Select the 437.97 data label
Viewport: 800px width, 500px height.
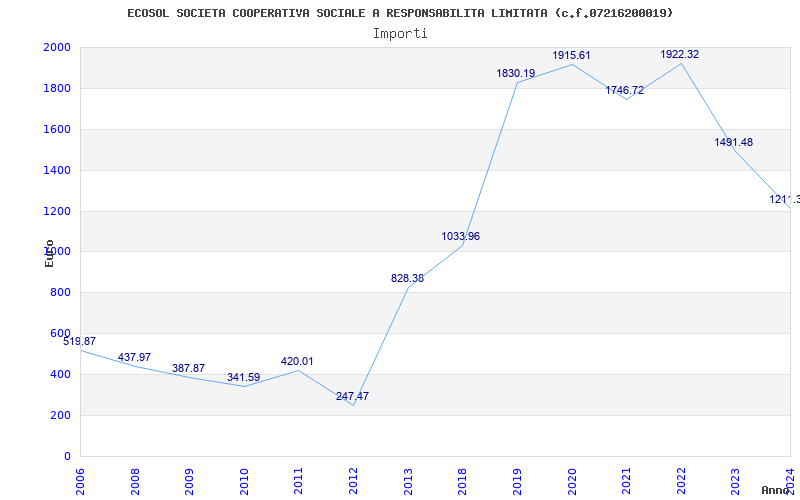(x=134, y=357)
